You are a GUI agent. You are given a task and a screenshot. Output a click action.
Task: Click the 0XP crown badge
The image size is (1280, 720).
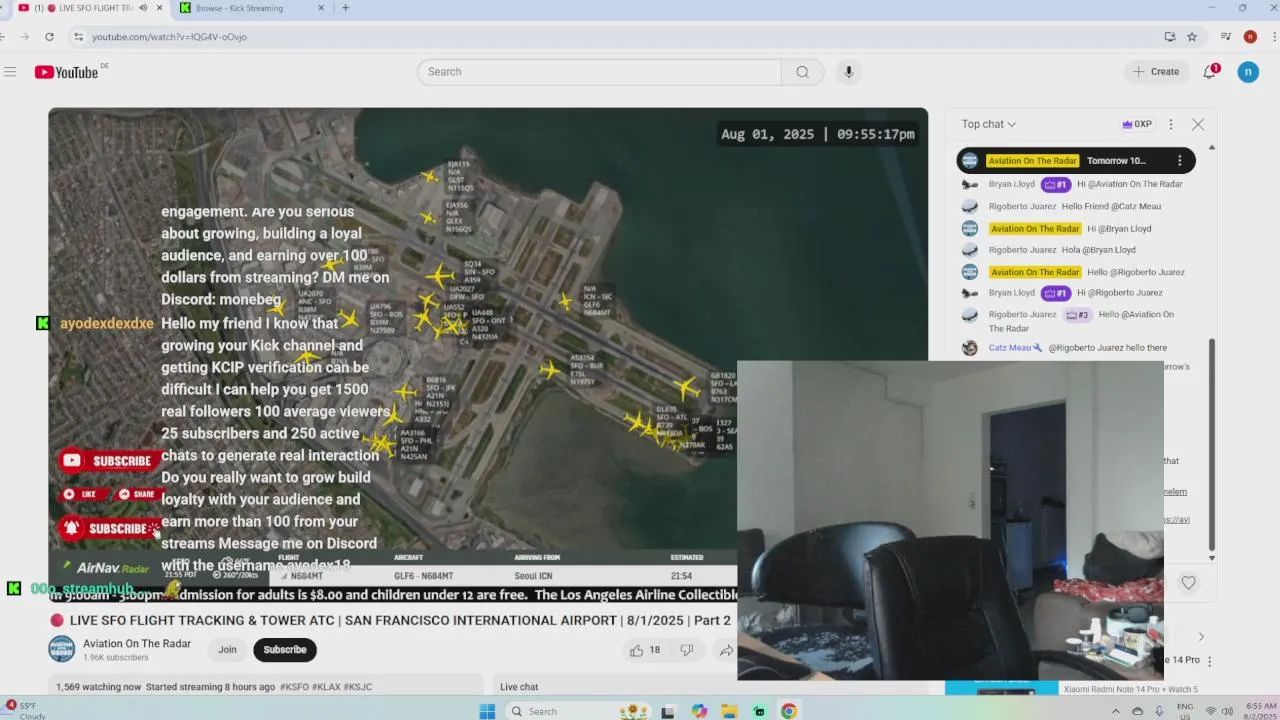(1137, 125)
